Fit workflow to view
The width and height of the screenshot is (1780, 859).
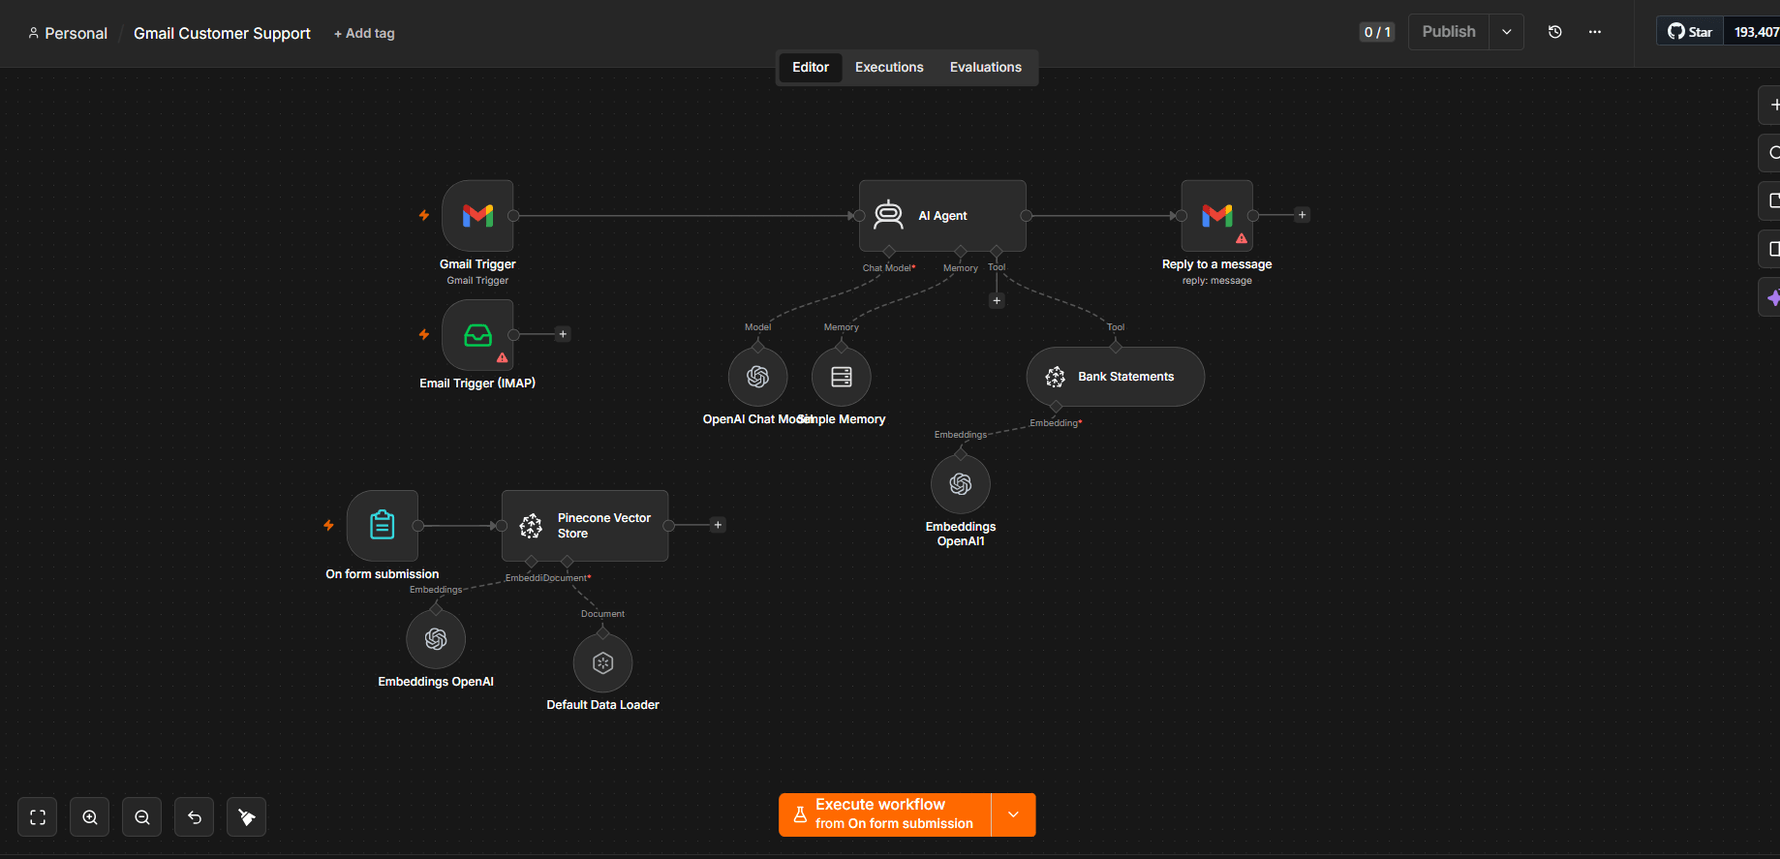click(x=37, y=817)
